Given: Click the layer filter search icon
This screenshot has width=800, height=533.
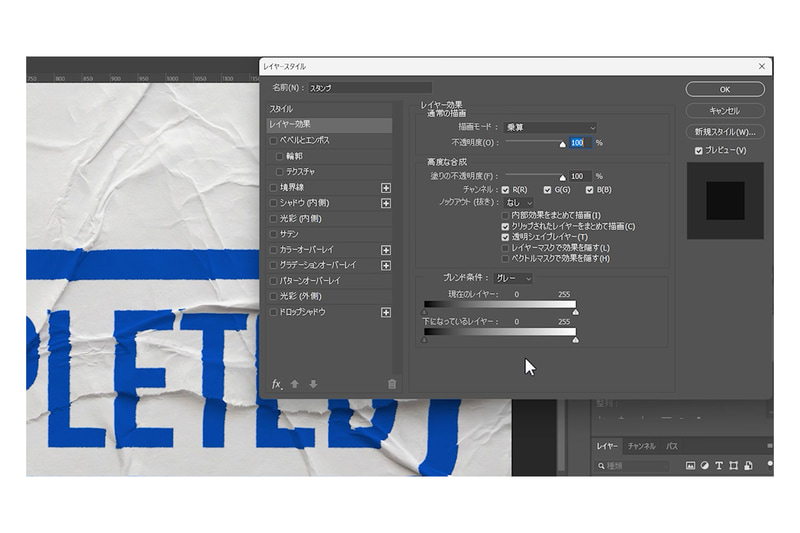Looking at the screenshot, I should (601, 466).
